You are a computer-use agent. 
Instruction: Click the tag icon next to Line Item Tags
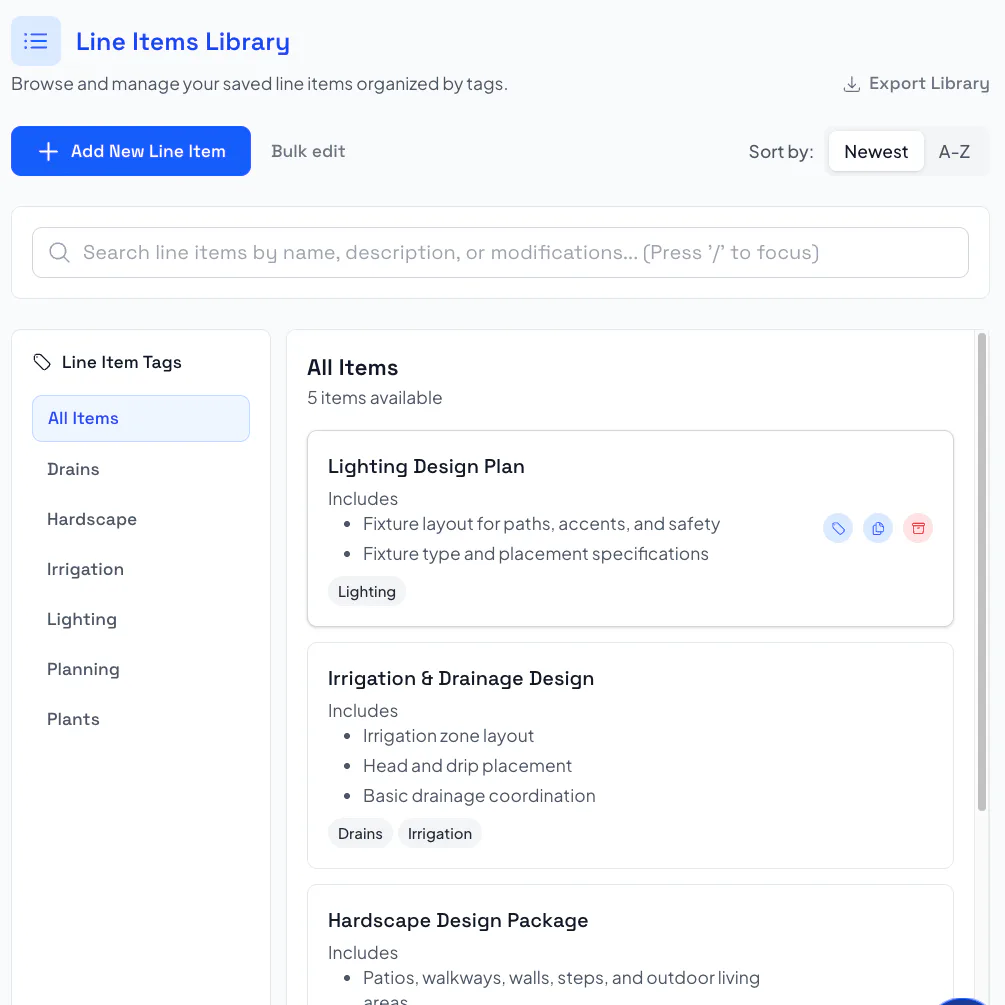pos(42,362)
